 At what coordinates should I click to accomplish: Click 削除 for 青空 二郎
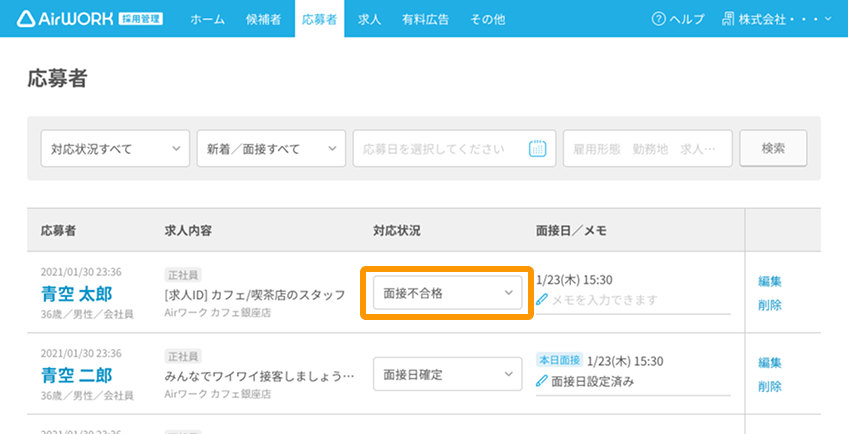click(770, 386)
